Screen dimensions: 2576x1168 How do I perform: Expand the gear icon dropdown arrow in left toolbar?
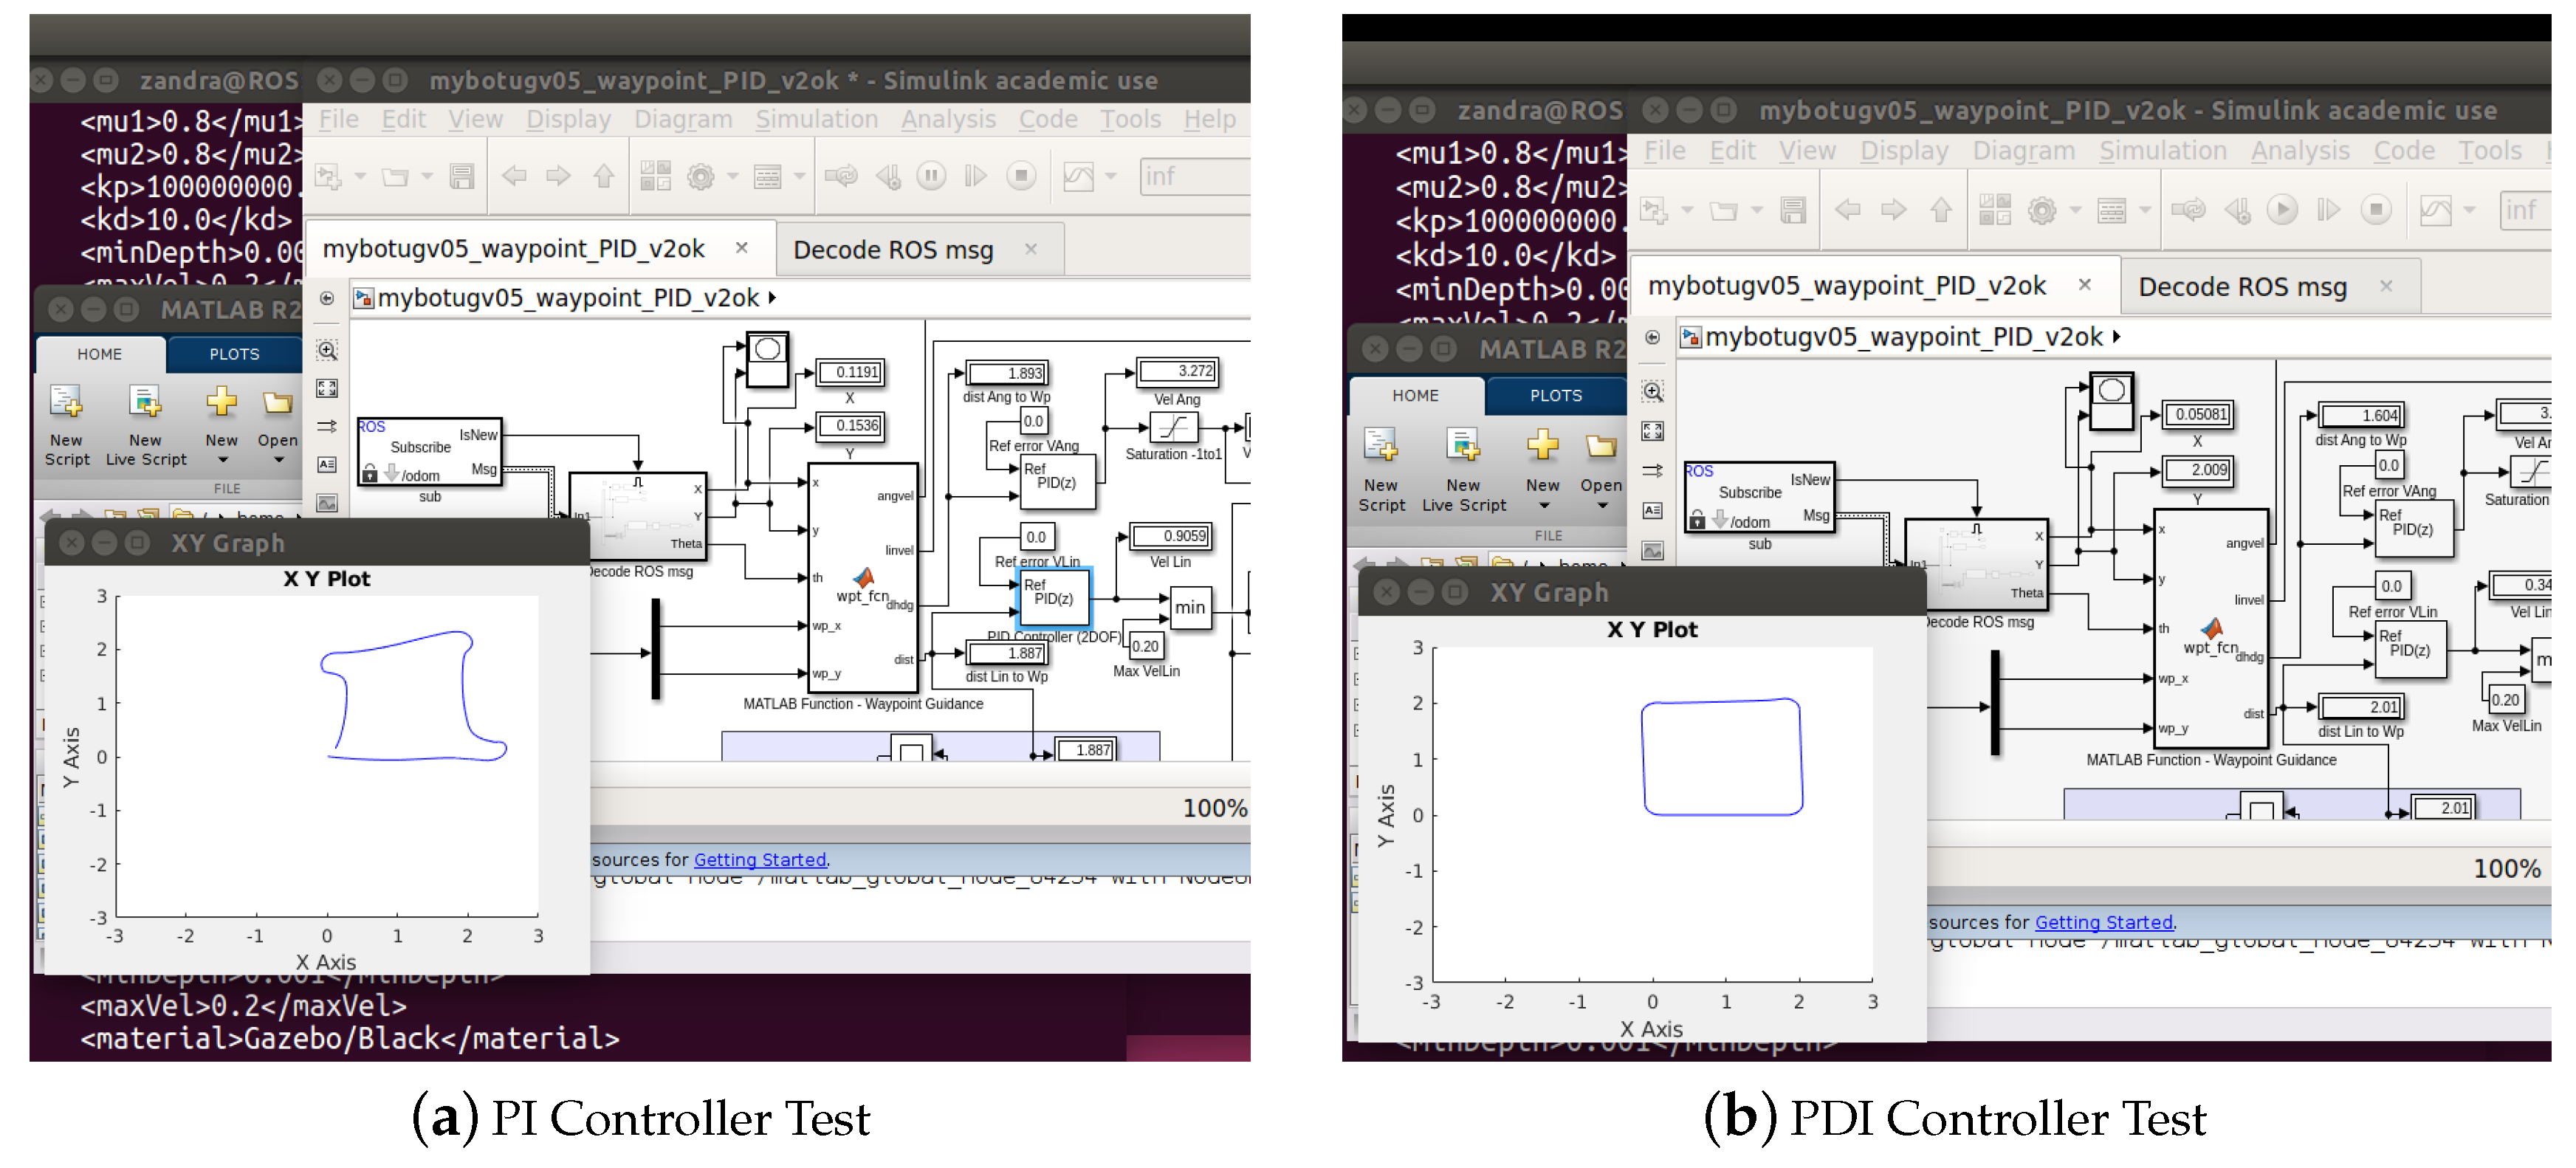click(733, 177)
